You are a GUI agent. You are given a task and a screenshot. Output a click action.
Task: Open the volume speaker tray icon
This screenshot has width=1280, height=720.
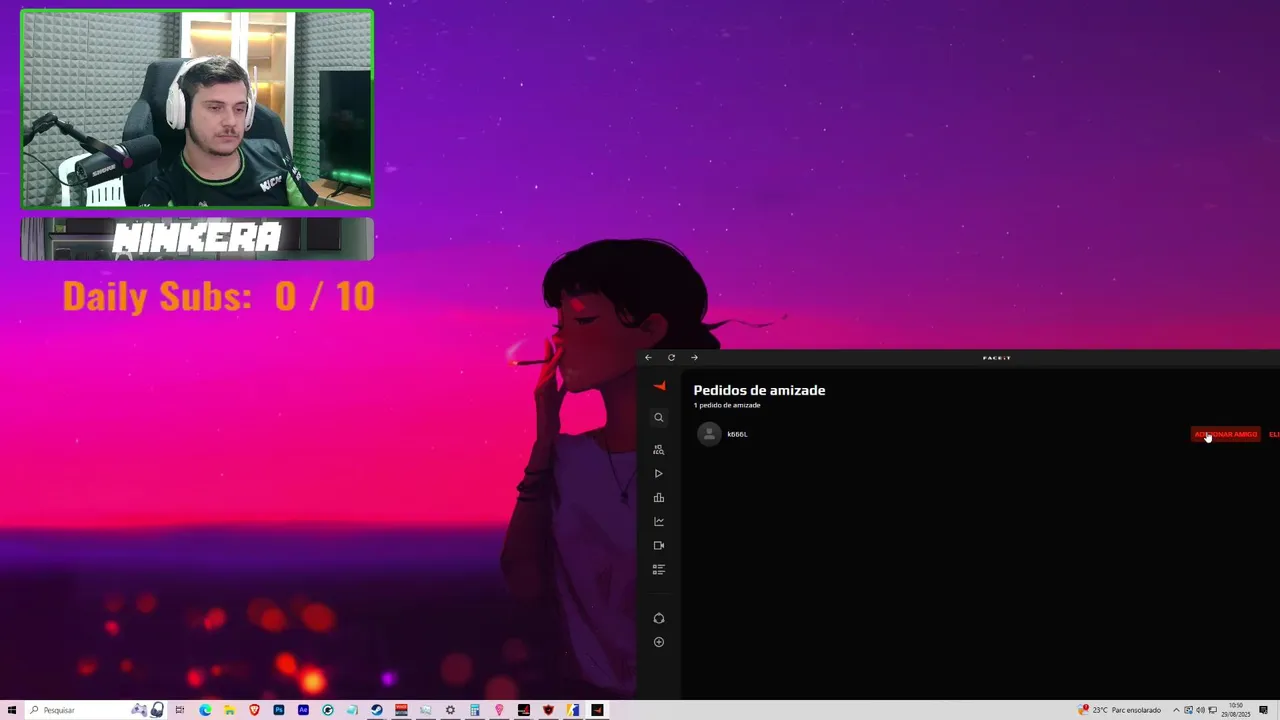point(1200,710)
